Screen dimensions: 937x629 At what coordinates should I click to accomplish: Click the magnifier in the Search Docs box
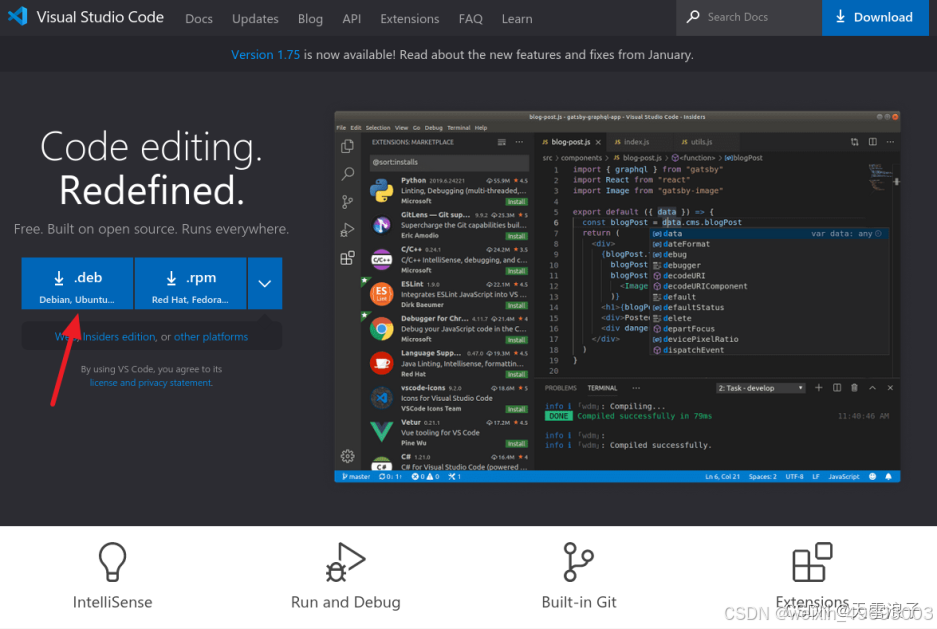692,17
